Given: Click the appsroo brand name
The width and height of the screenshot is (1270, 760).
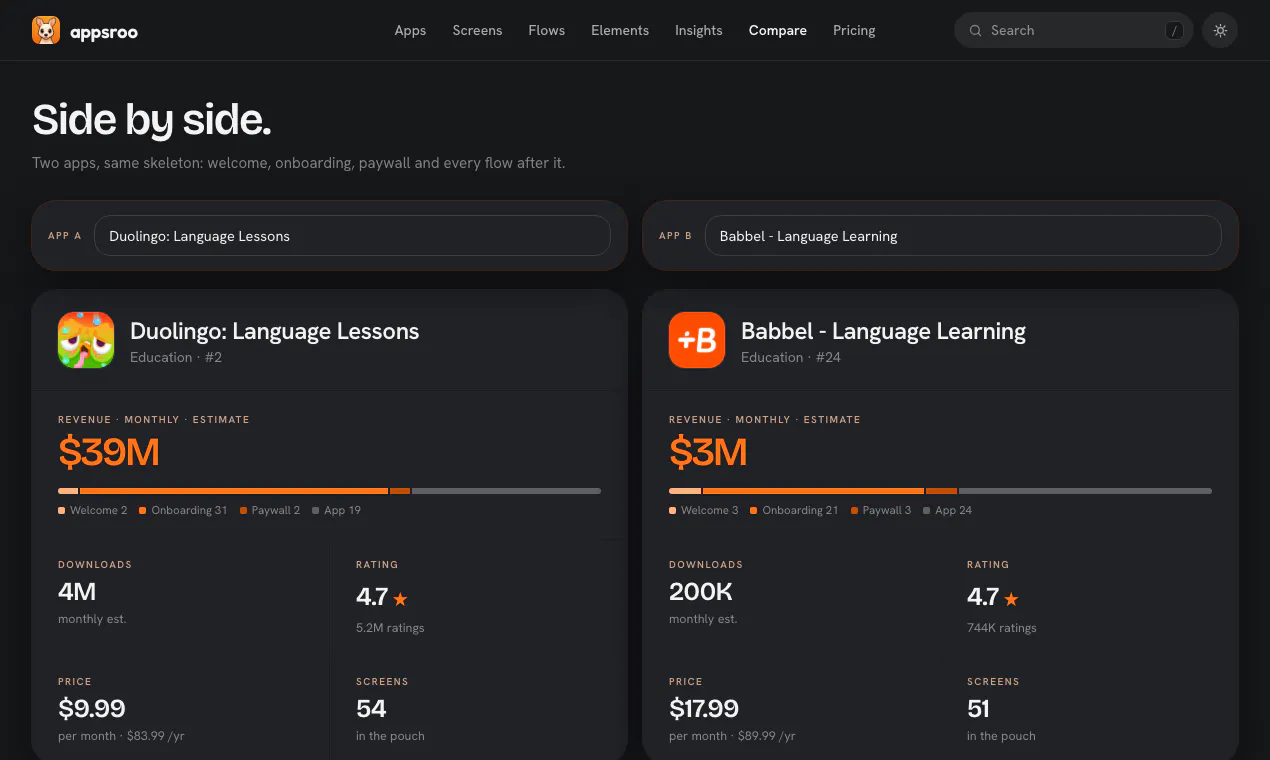Looking at the screenshot, I should (104, 32).
